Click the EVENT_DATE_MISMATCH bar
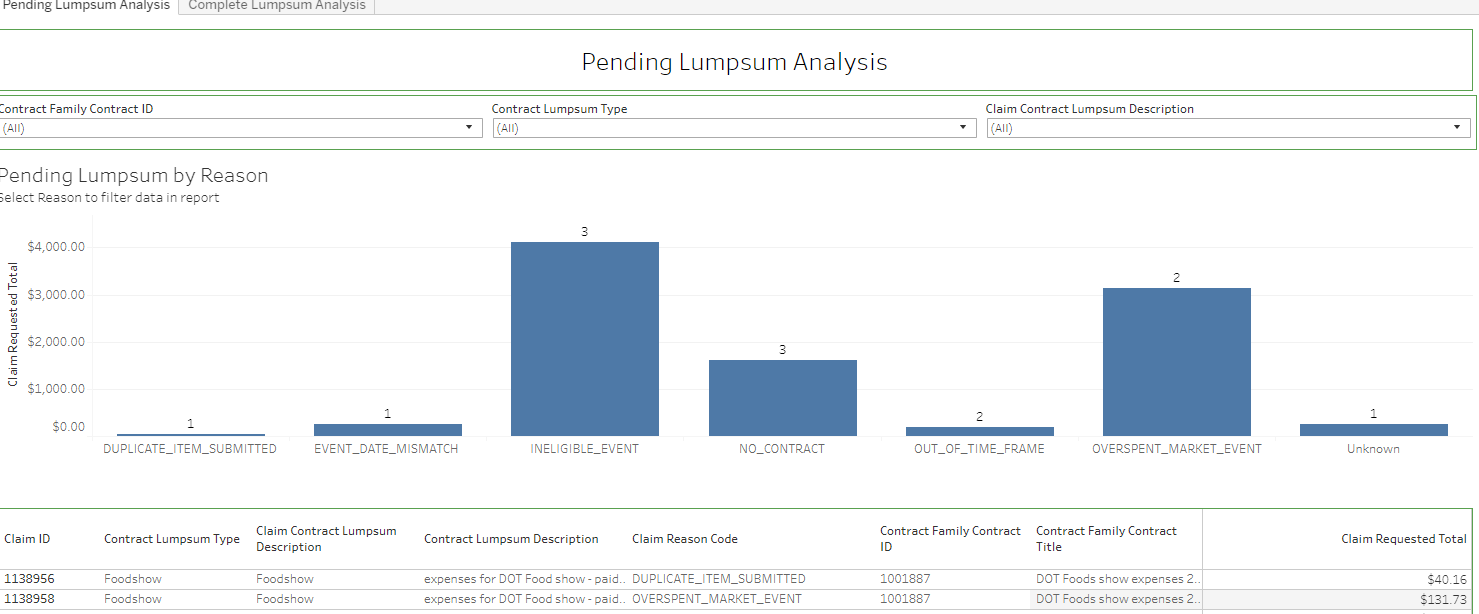 coord(388,429)
